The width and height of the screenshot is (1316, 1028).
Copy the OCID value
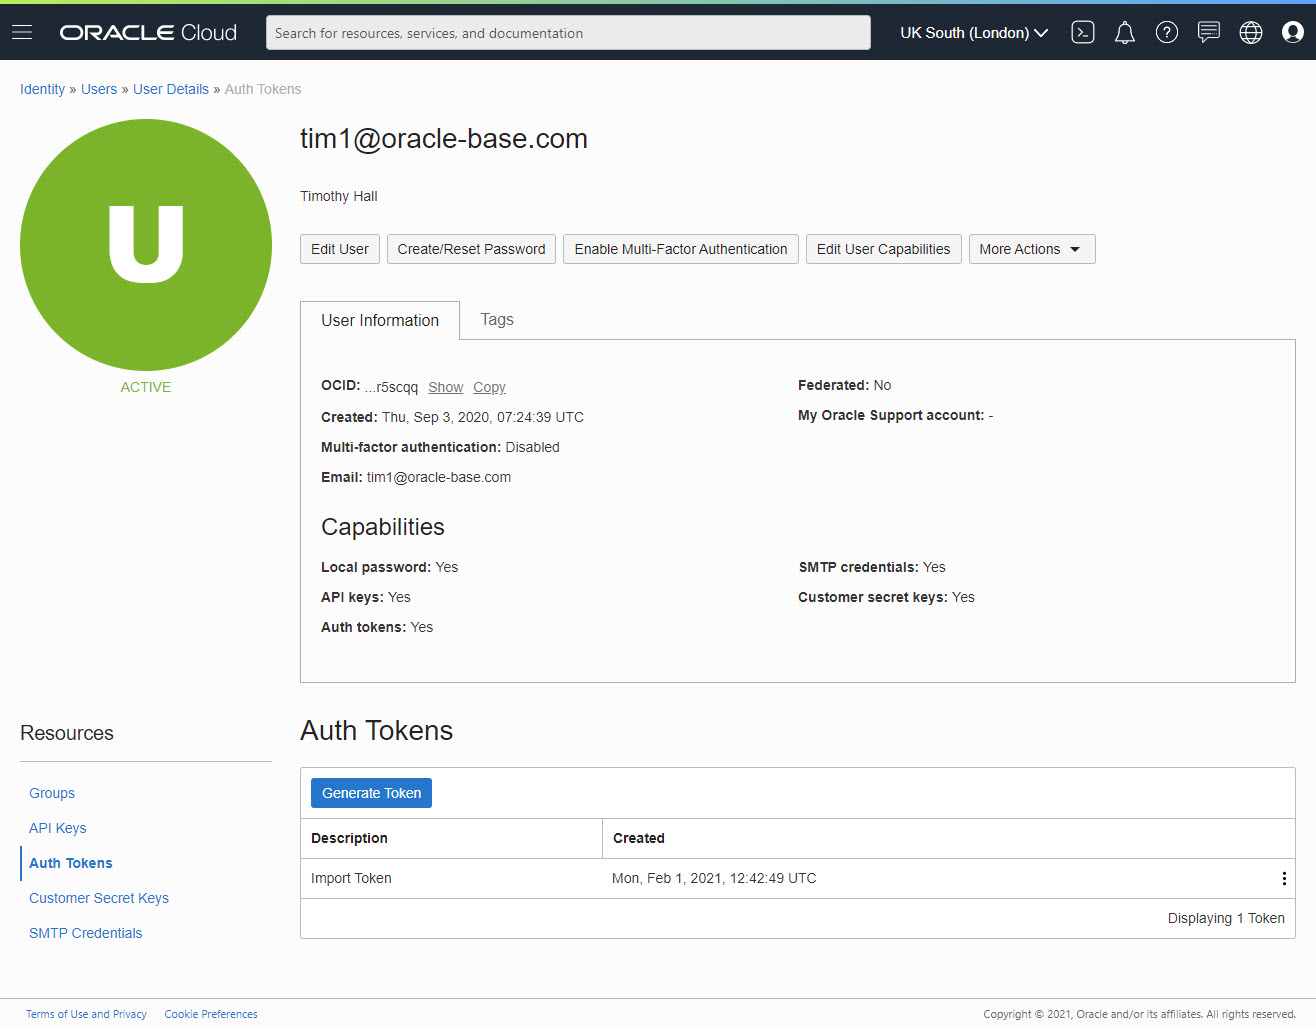[x=490, y=387]
